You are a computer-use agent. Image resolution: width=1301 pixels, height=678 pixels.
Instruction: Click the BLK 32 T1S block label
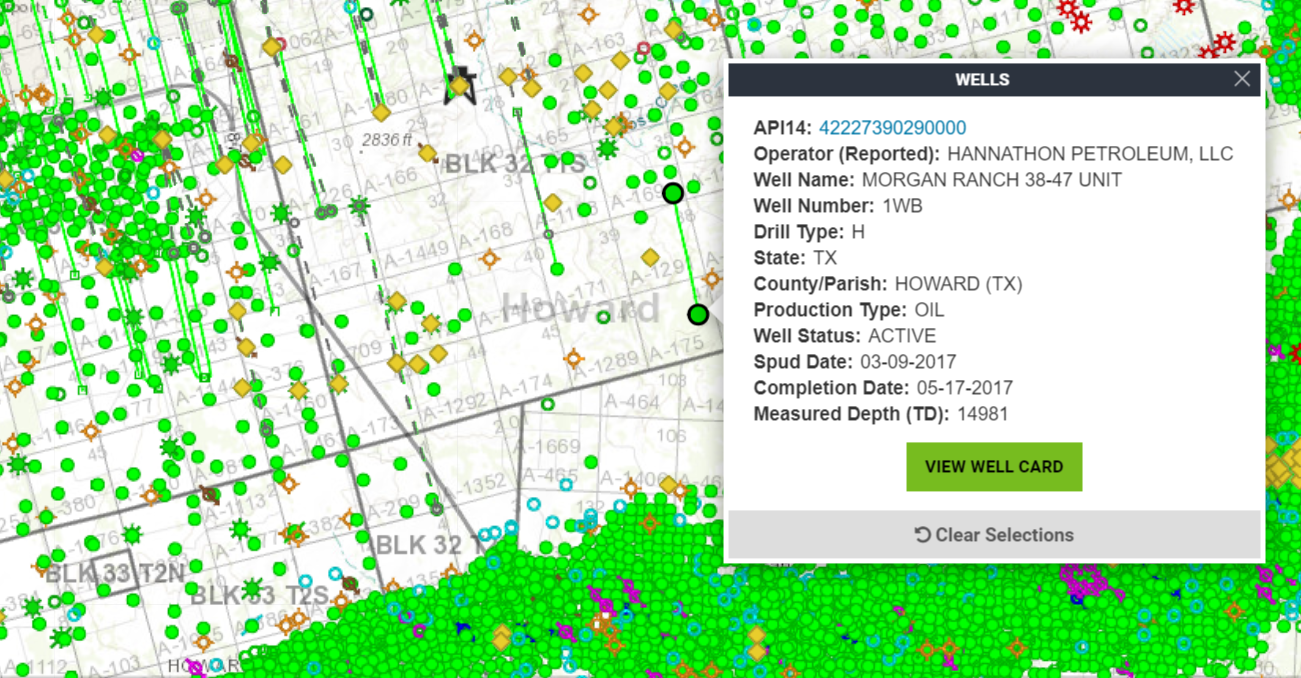tap(515, 164)
